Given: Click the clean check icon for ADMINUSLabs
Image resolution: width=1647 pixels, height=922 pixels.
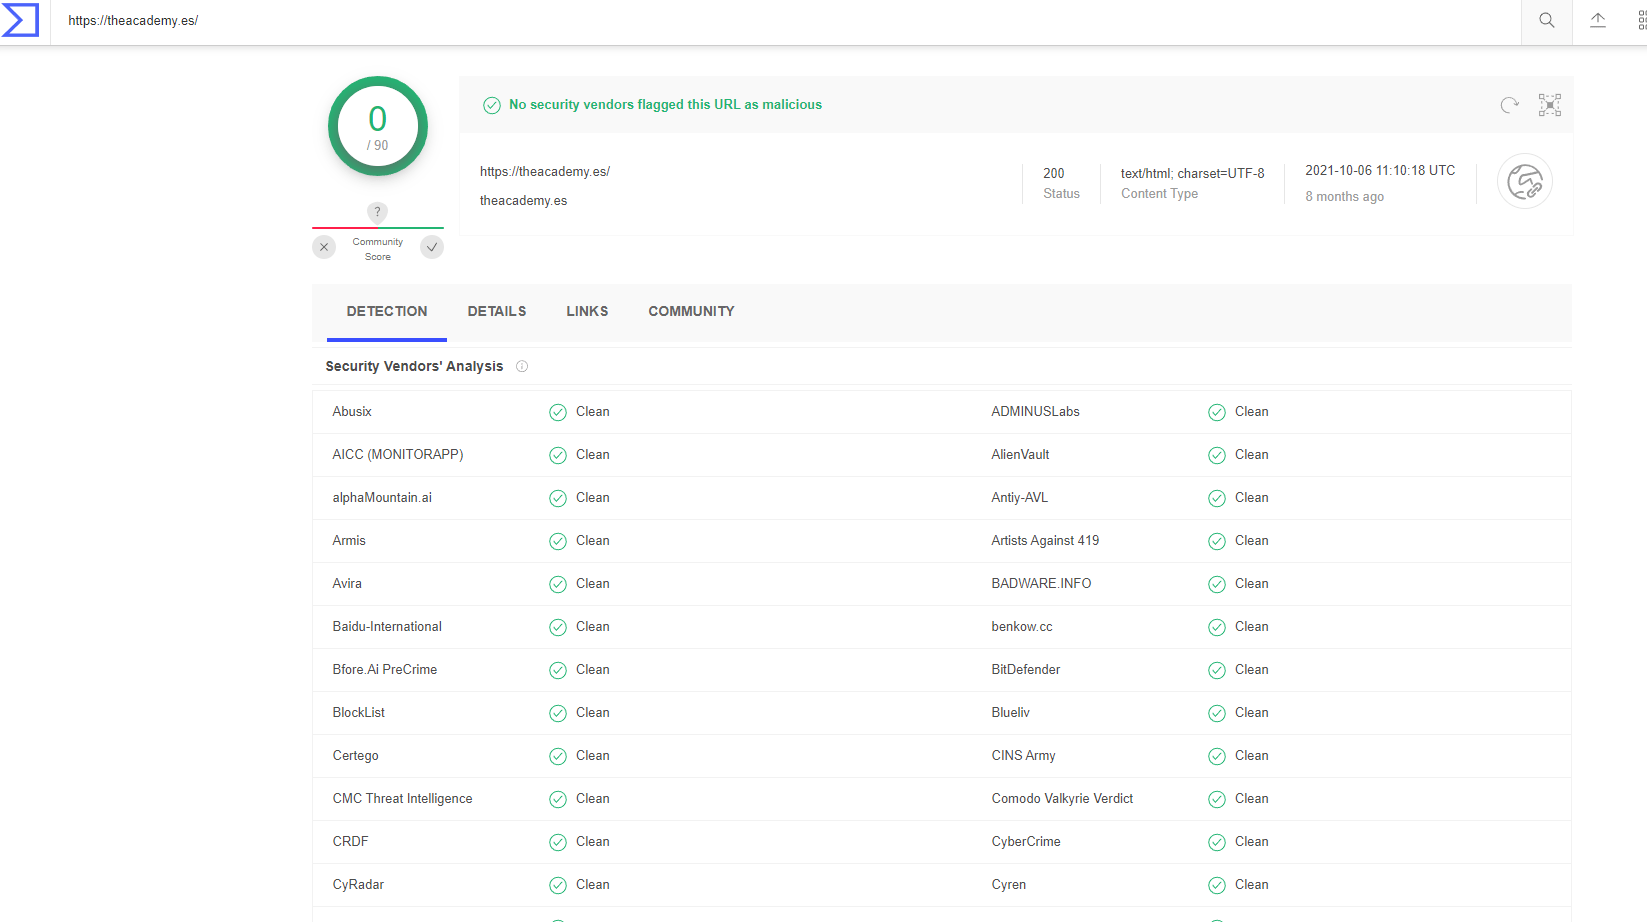Looking at the screenshot, I should coord(1217,412).
